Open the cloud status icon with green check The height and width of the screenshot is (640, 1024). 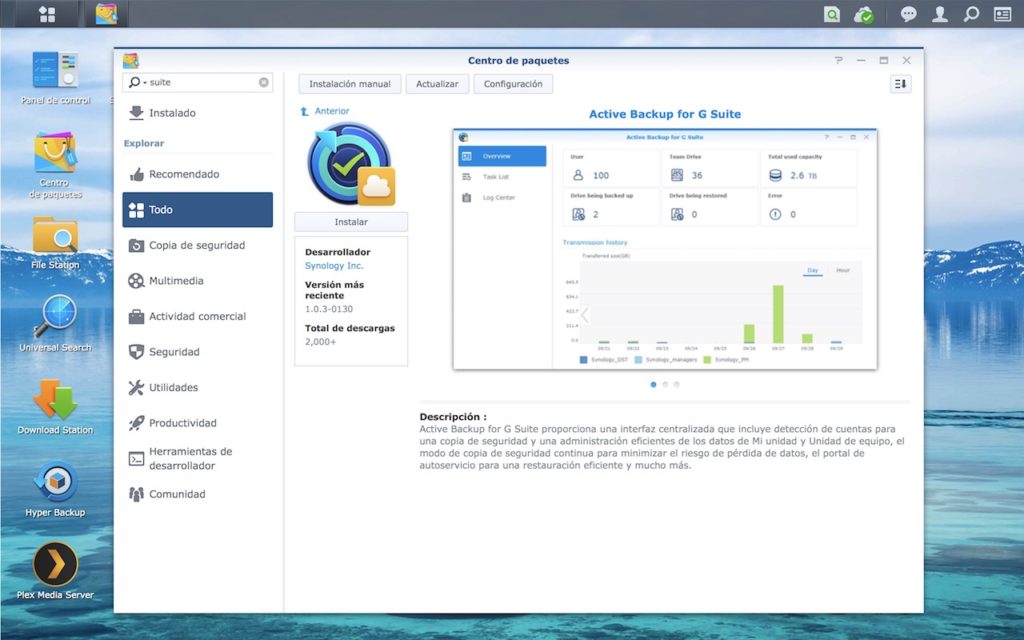[863, 14]
